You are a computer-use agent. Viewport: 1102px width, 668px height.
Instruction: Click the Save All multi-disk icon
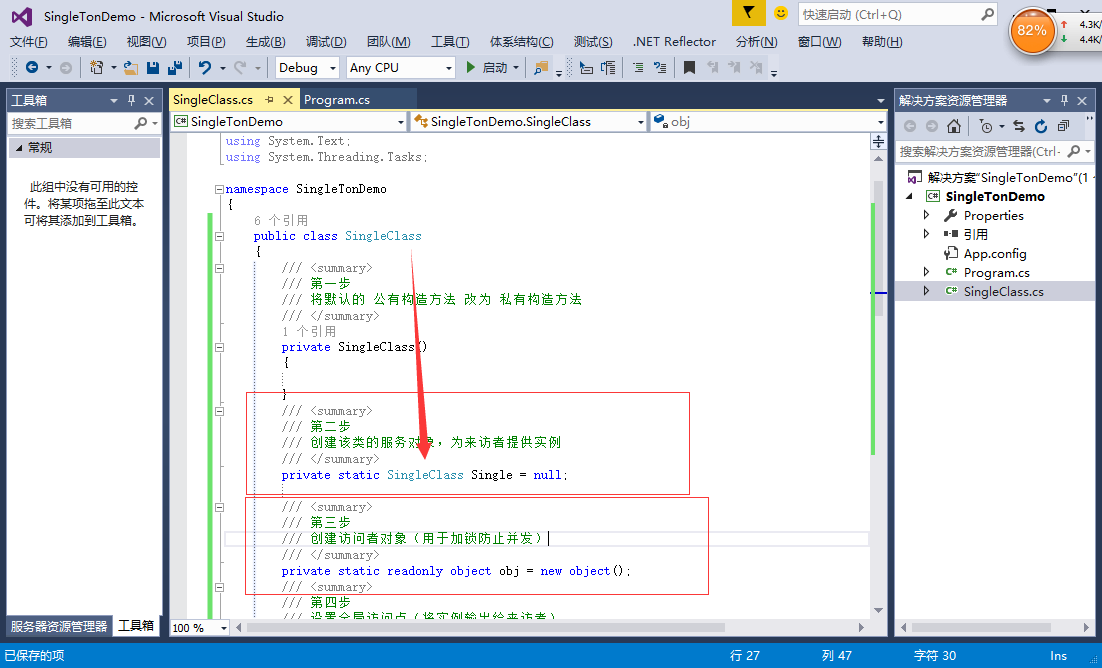175,68
